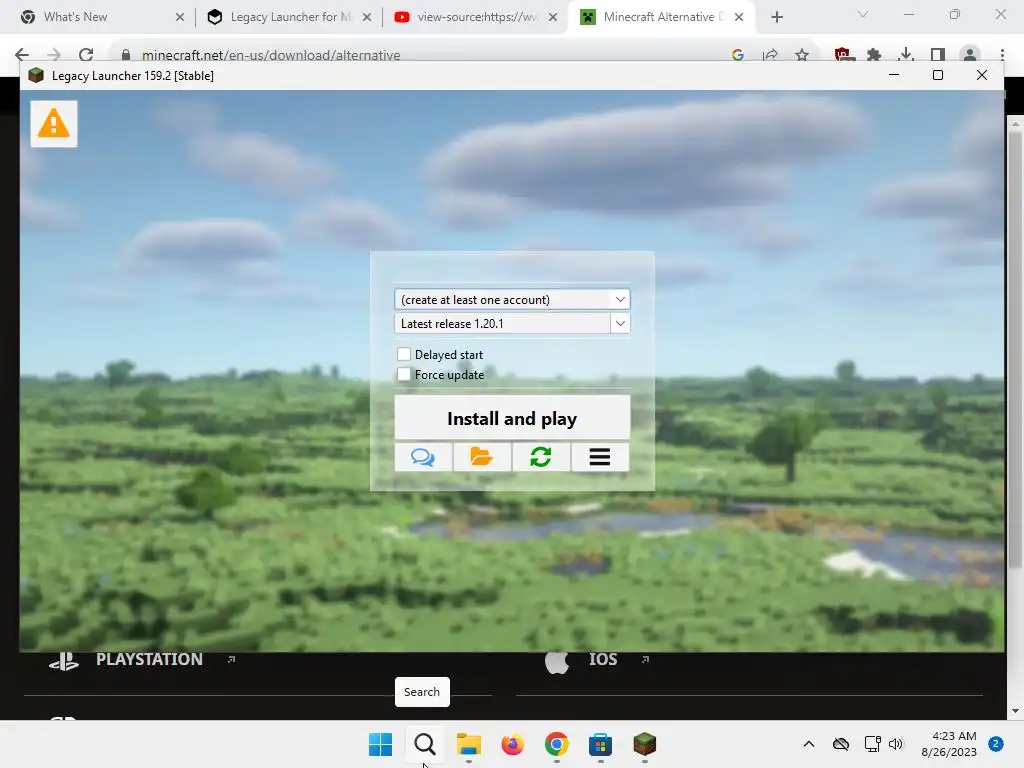Open a new browser tab
The width and height of the screenshot is (1024, 768).
[776, 17]
